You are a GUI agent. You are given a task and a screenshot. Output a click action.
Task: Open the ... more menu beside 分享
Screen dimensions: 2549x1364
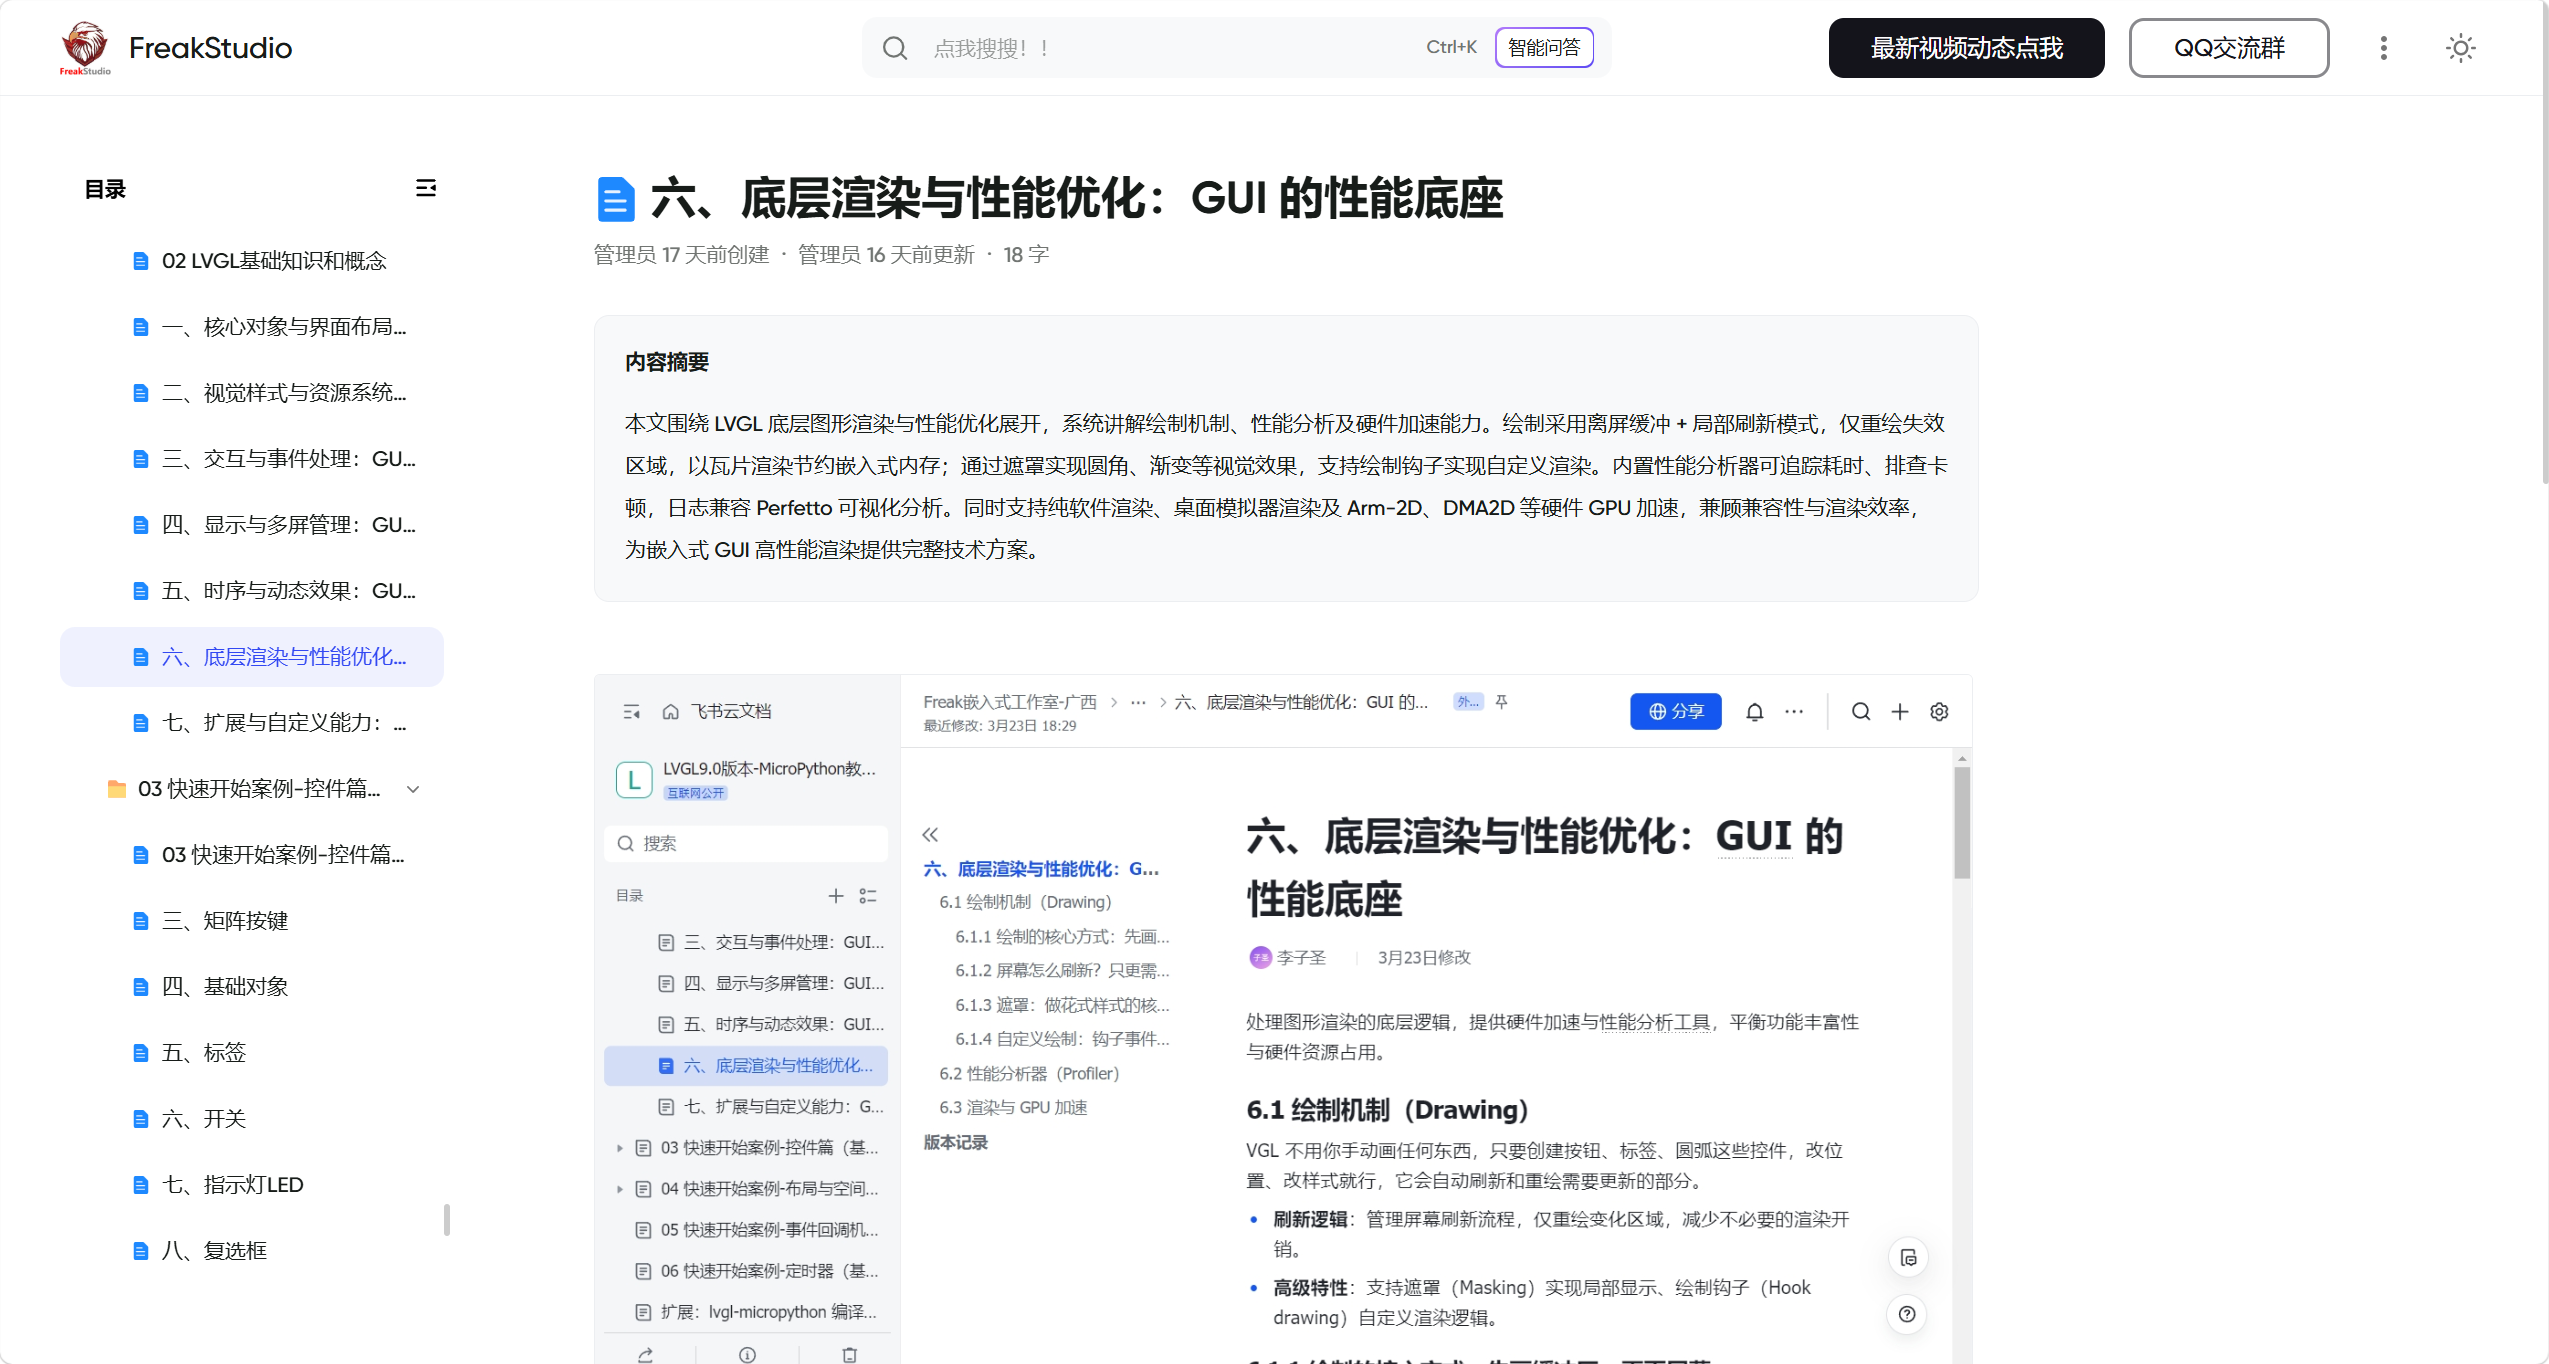[x=1792, y=711]
